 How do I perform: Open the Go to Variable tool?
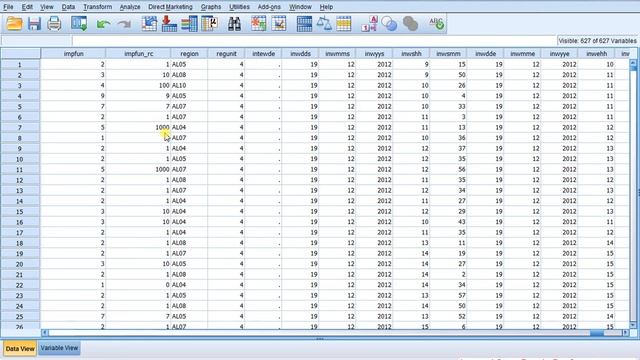[x=169, y=24]
